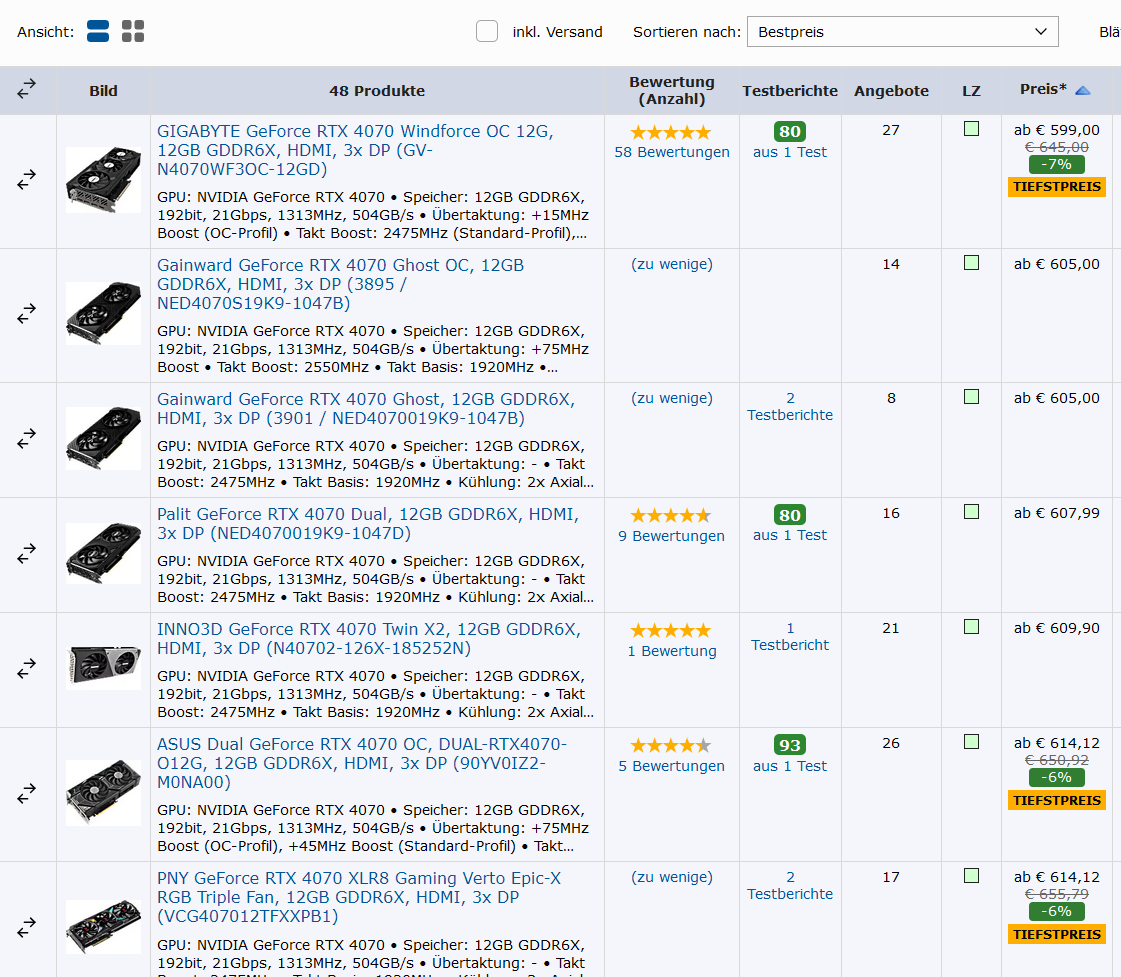Open the star rating of INNO3D Twin X2
This screenshot has width=1121, height=977.
[671, 630]
